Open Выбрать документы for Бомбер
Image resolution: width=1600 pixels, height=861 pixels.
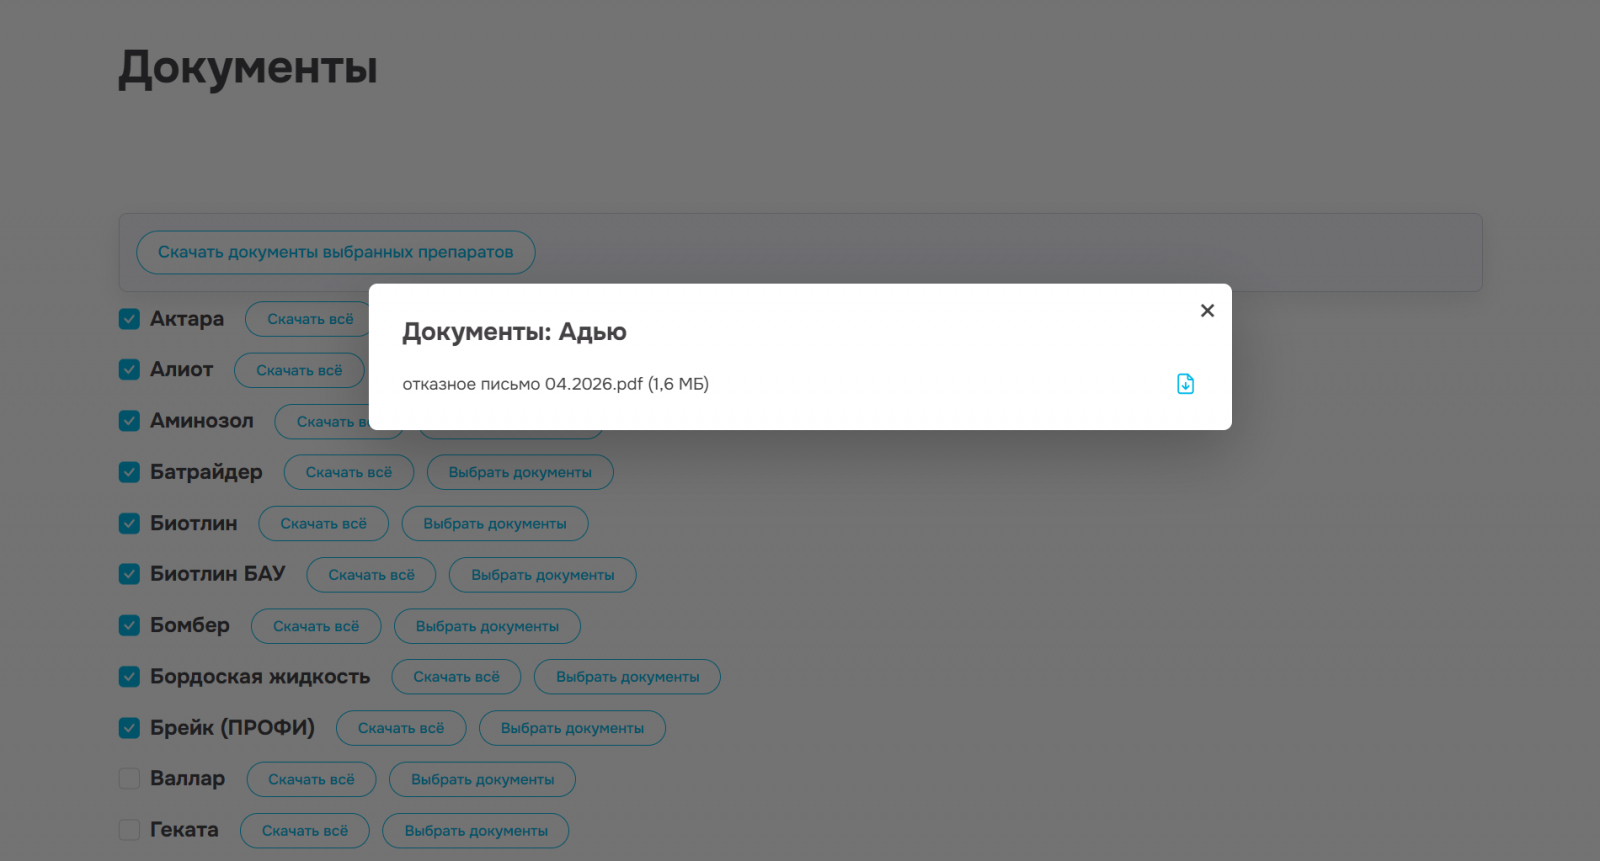tap(487, 626)
